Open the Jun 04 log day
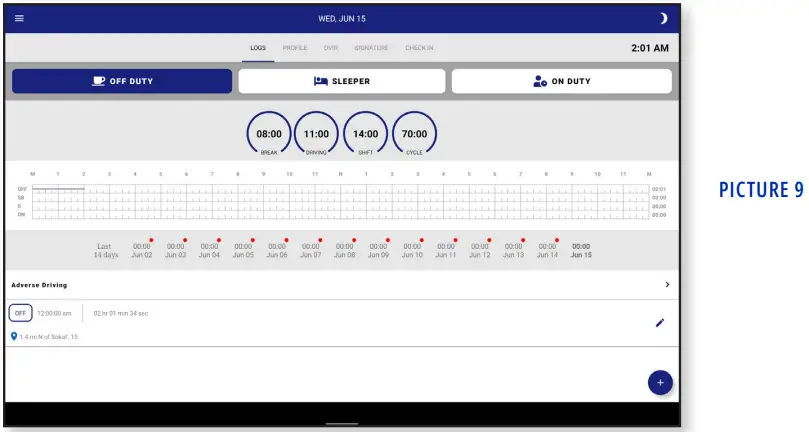 click(209, 250)
